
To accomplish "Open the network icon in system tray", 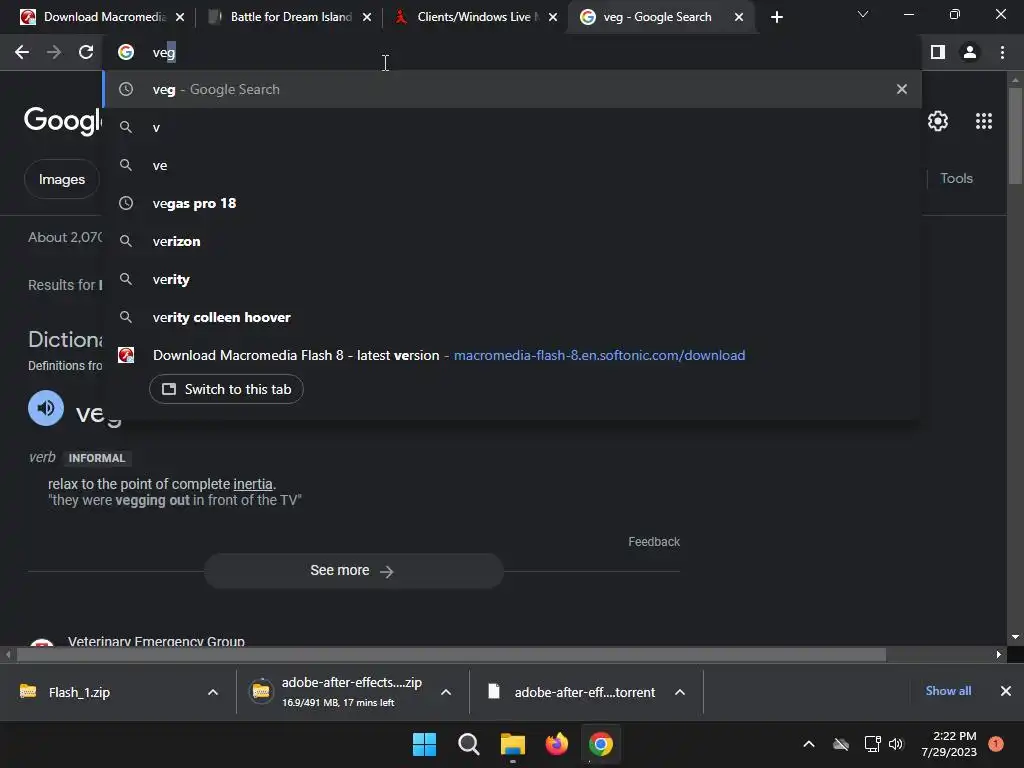I will [x=872, y=744].
